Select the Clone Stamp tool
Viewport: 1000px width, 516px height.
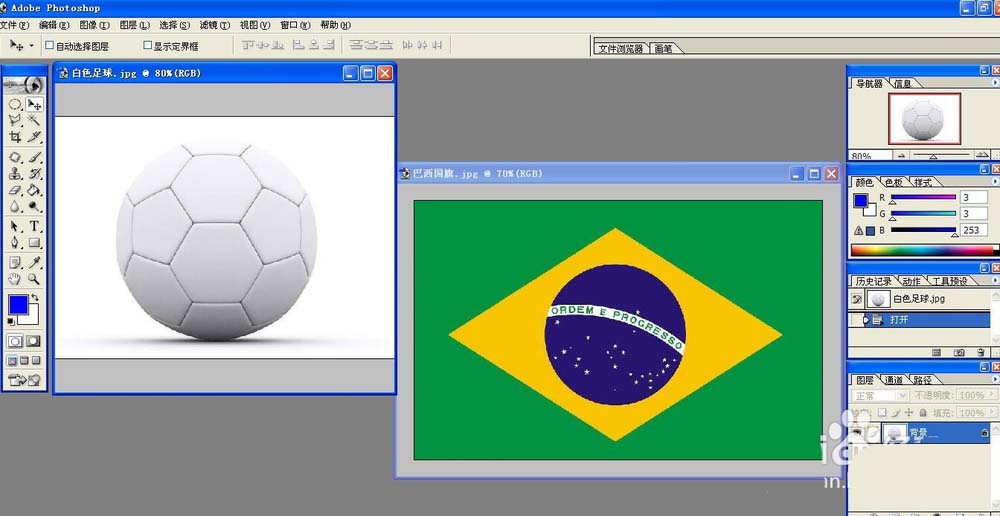coord(15,173)
